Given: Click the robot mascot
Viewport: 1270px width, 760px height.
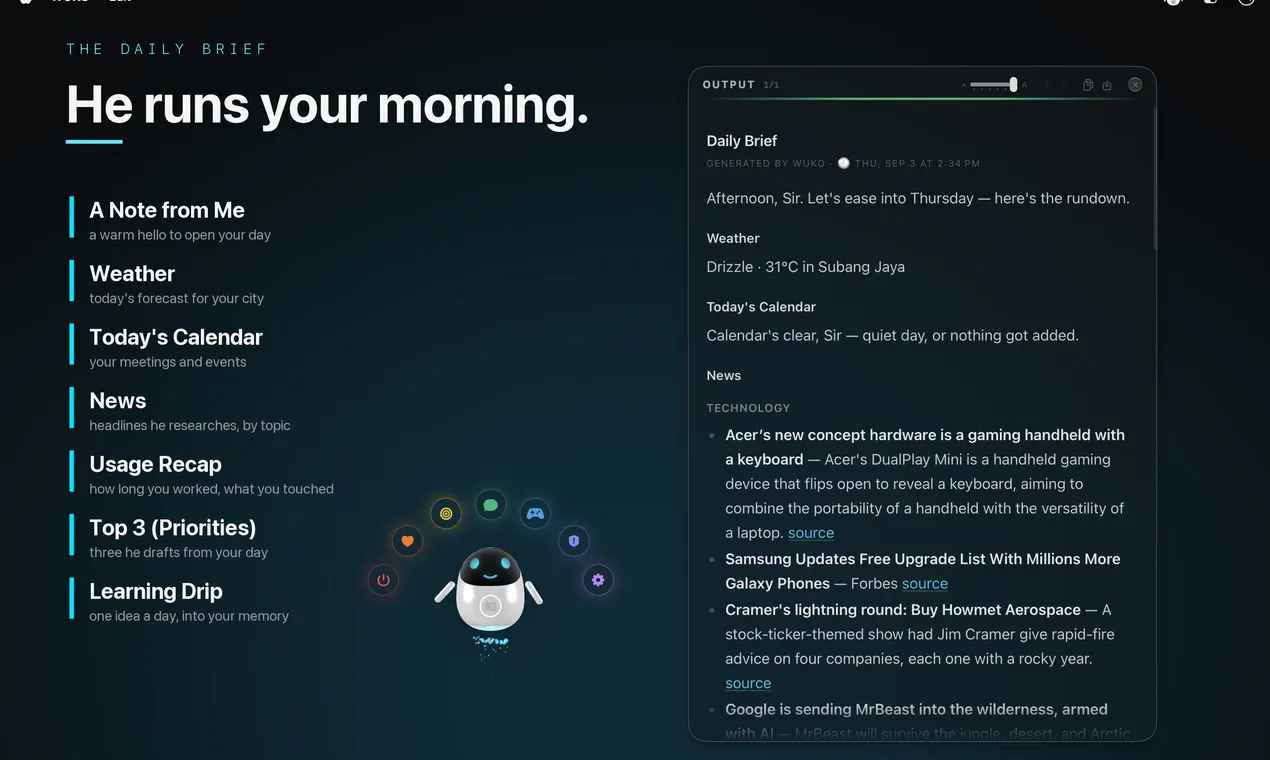Looking at the screenshot, I should pyautogui.click(x=489, y=590).
